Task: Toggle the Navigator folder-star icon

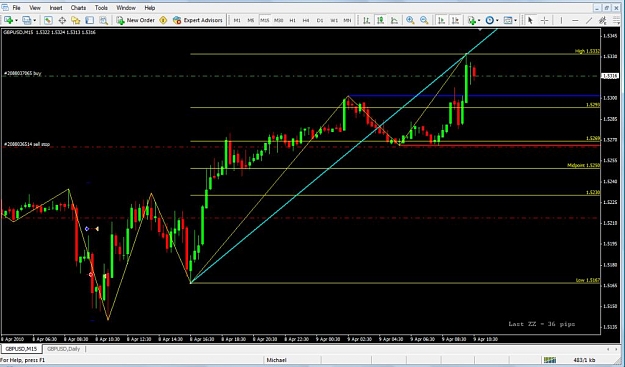Action: click(x=76, y=20)
